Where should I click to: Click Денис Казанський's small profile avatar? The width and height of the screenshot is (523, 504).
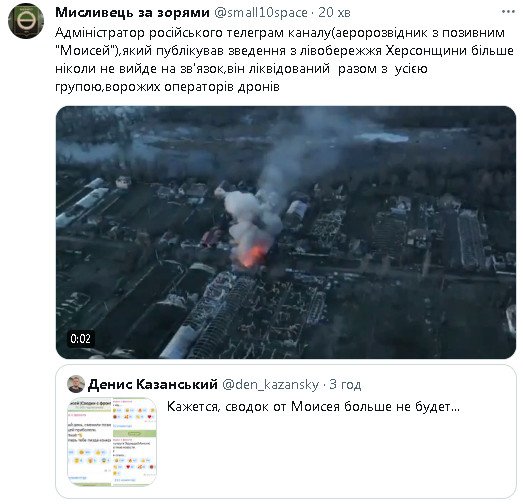(x=76, y=384)
